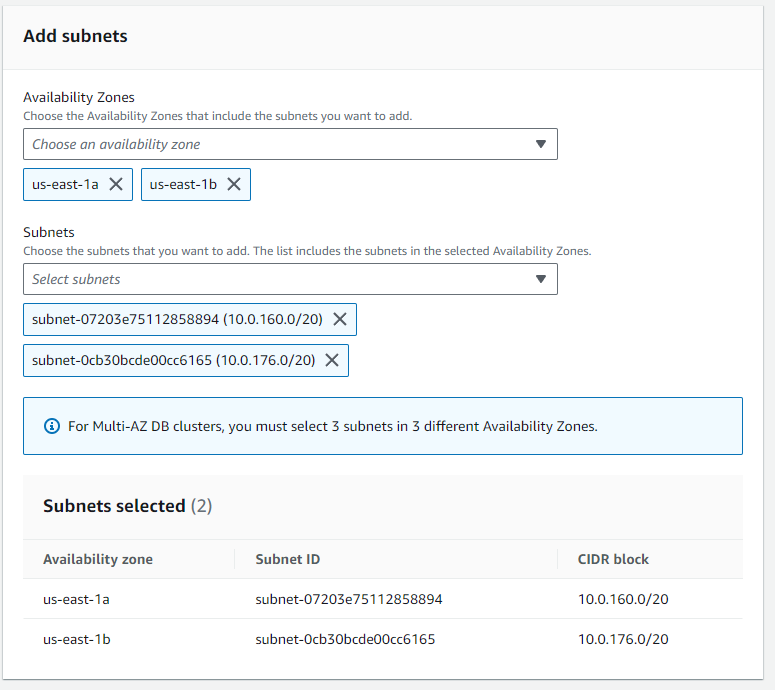Image resolution: width=775 pixels, height=690 pixels.
Task: Sort by Availability zone column header
Action: click(98, 559)
